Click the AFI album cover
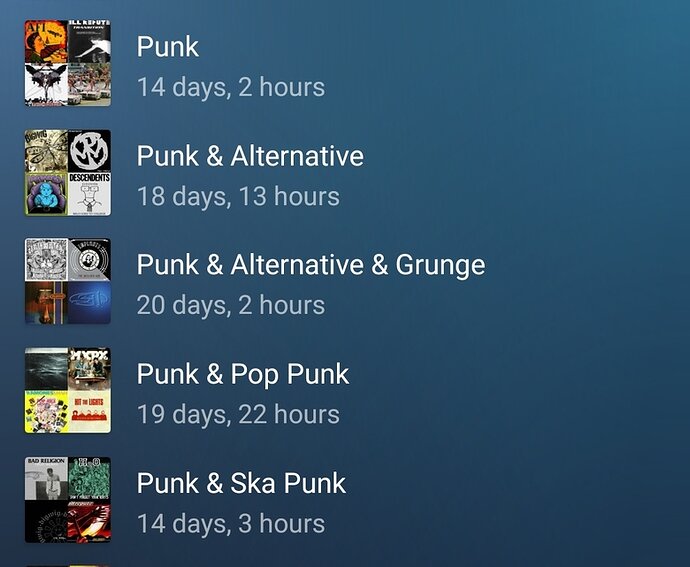 click(46, 41)
